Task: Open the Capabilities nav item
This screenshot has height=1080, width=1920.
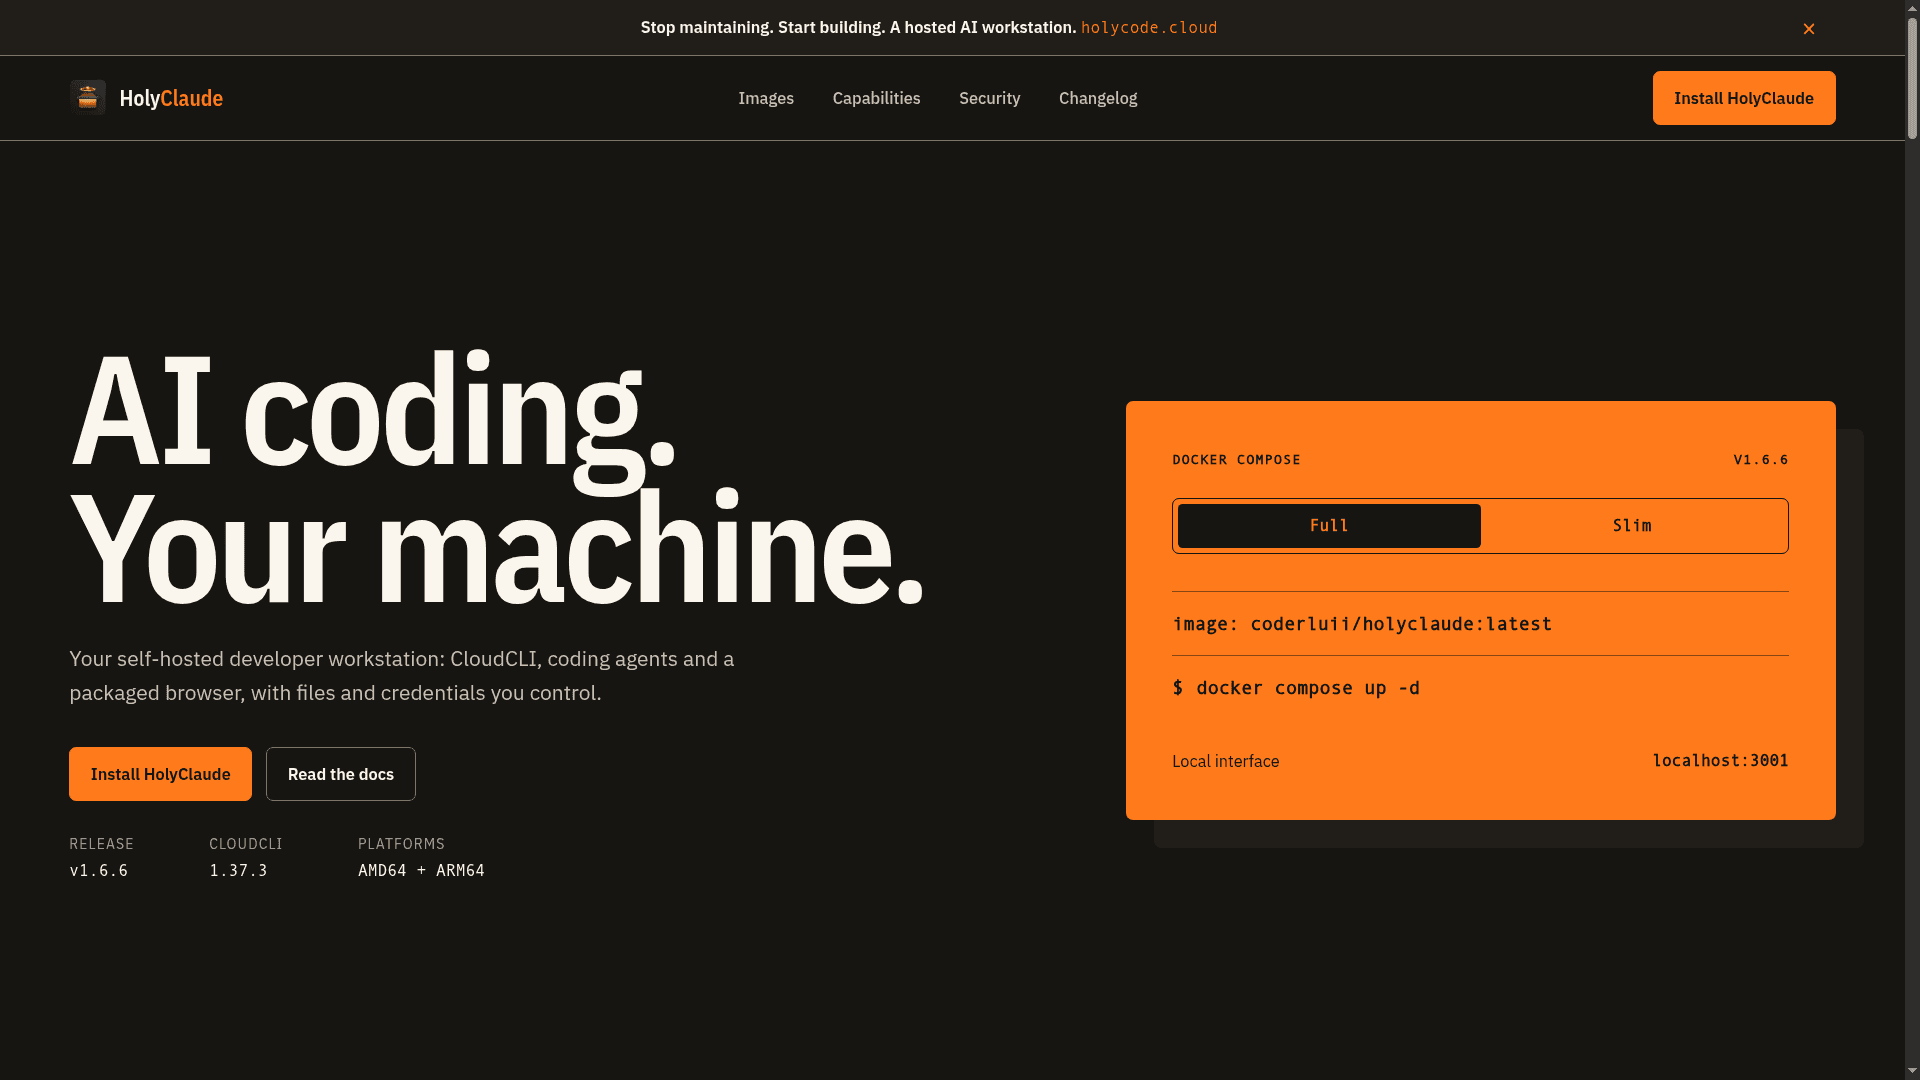Action: pyautogui.click(x=876, y=98)
